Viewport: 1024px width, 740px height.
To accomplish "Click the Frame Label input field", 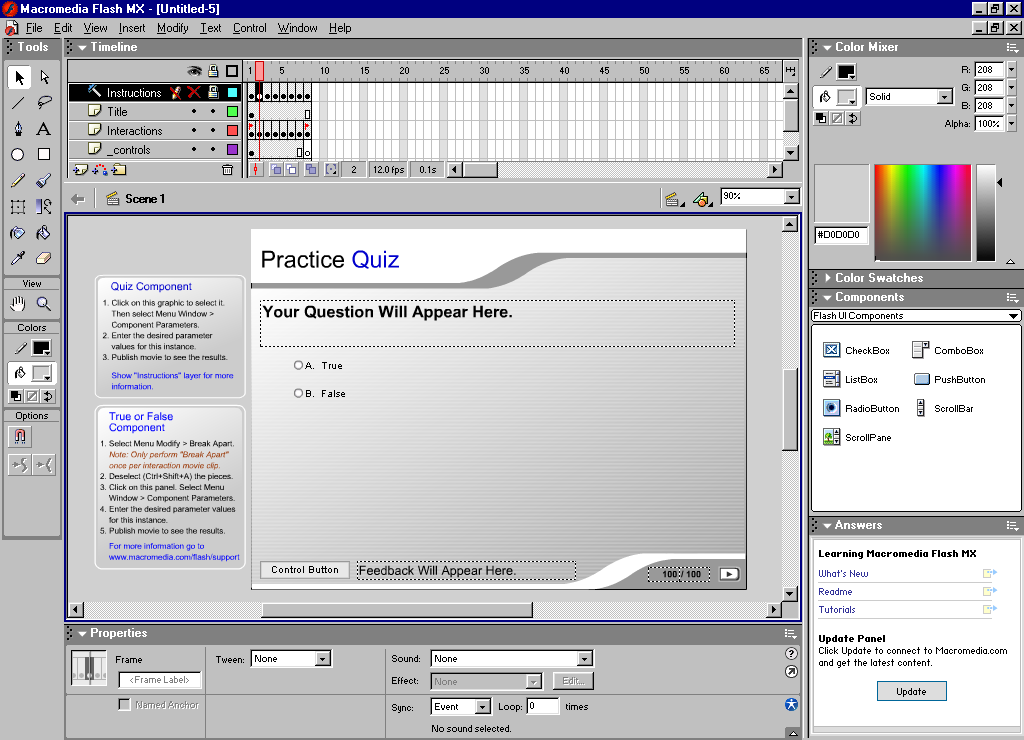I will click(x=159, y=680).
